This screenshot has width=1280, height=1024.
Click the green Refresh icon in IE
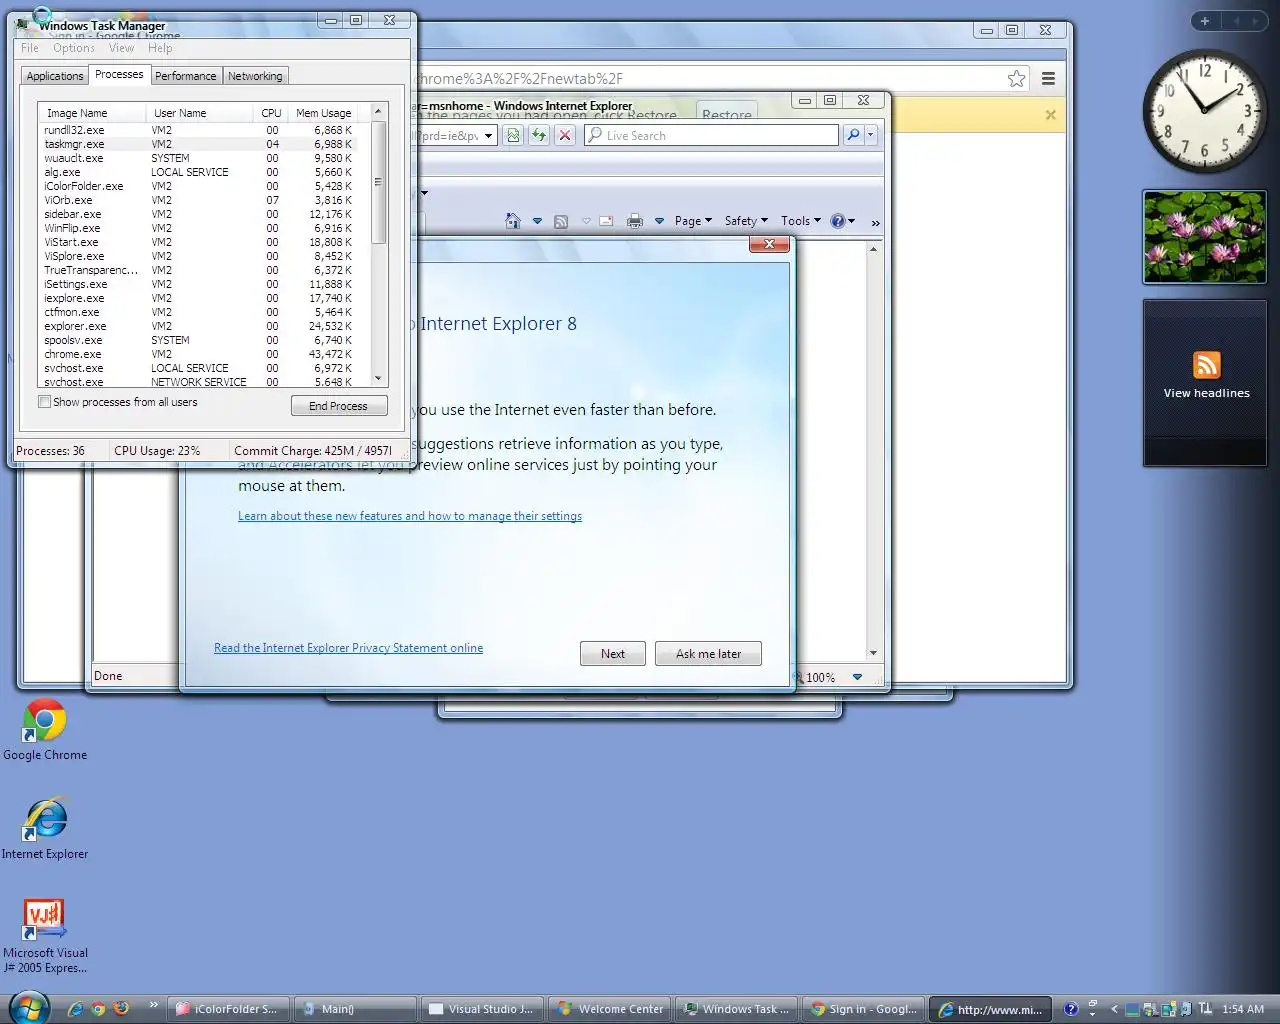539,135
